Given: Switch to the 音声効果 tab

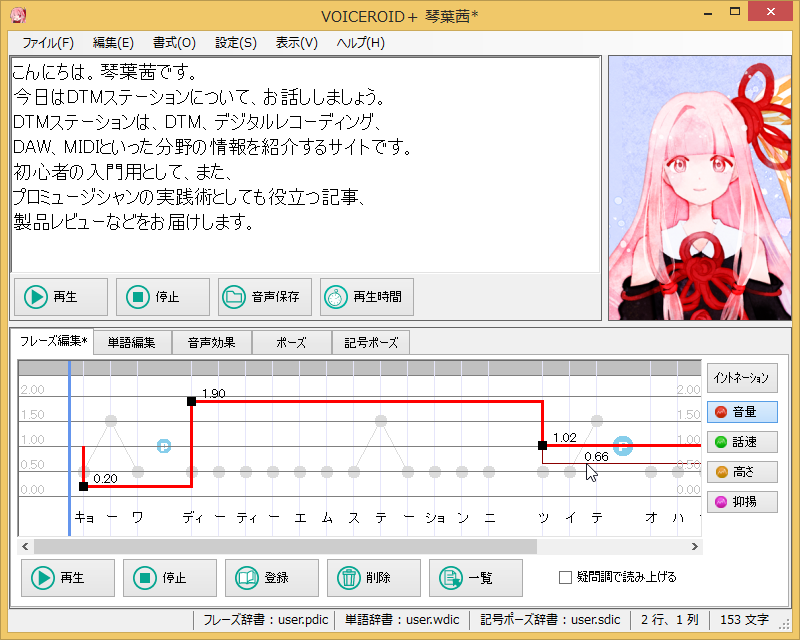Looking at the screenshot, I should point(211,342).
